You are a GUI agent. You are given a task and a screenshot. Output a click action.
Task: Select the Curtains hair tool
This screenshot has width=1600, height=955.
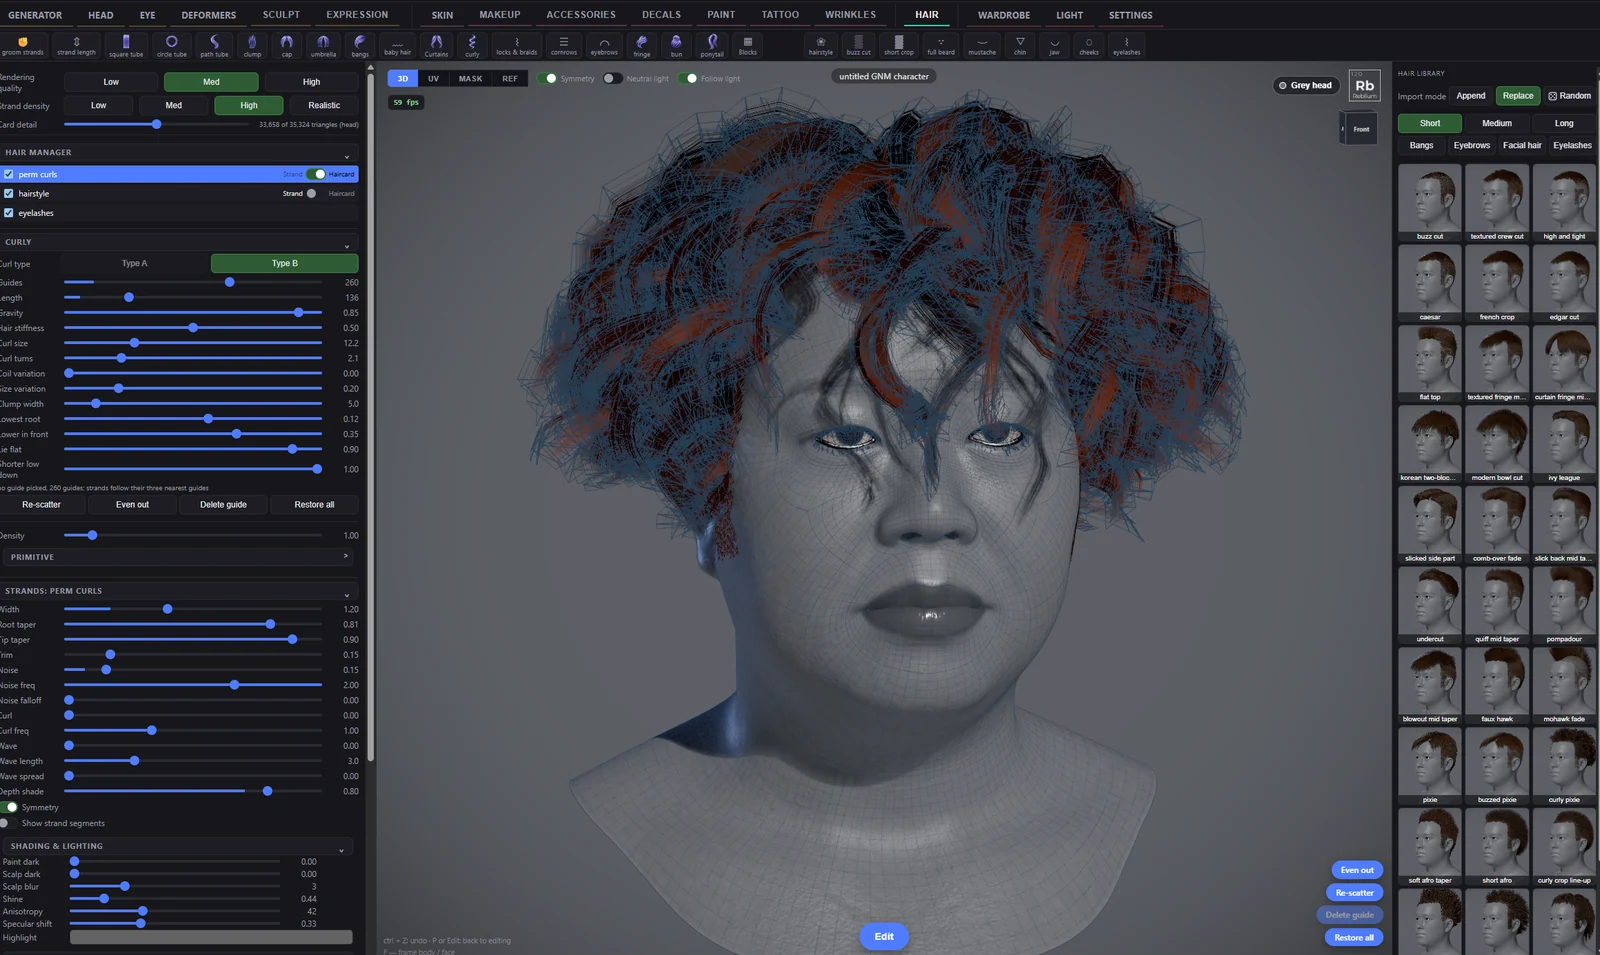pos(436,45)
